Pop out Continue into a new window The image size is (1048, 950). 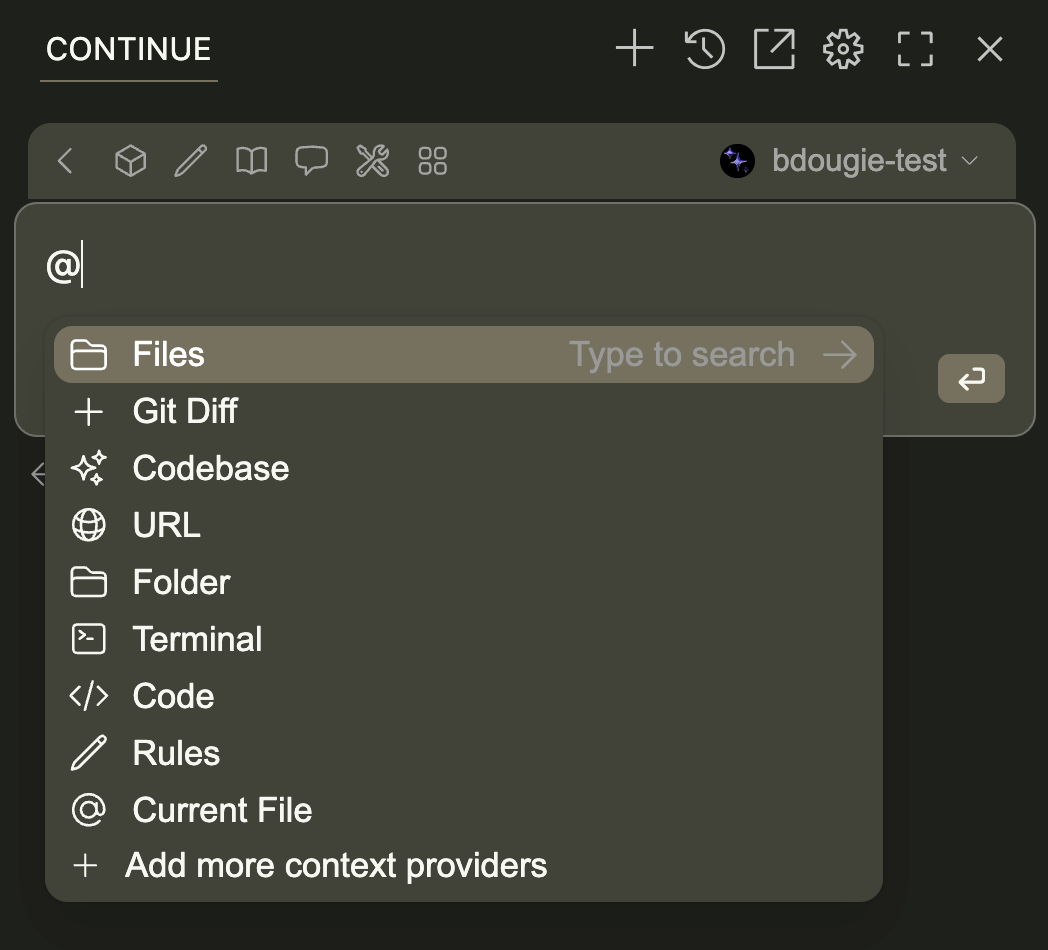tap(774, 48)
